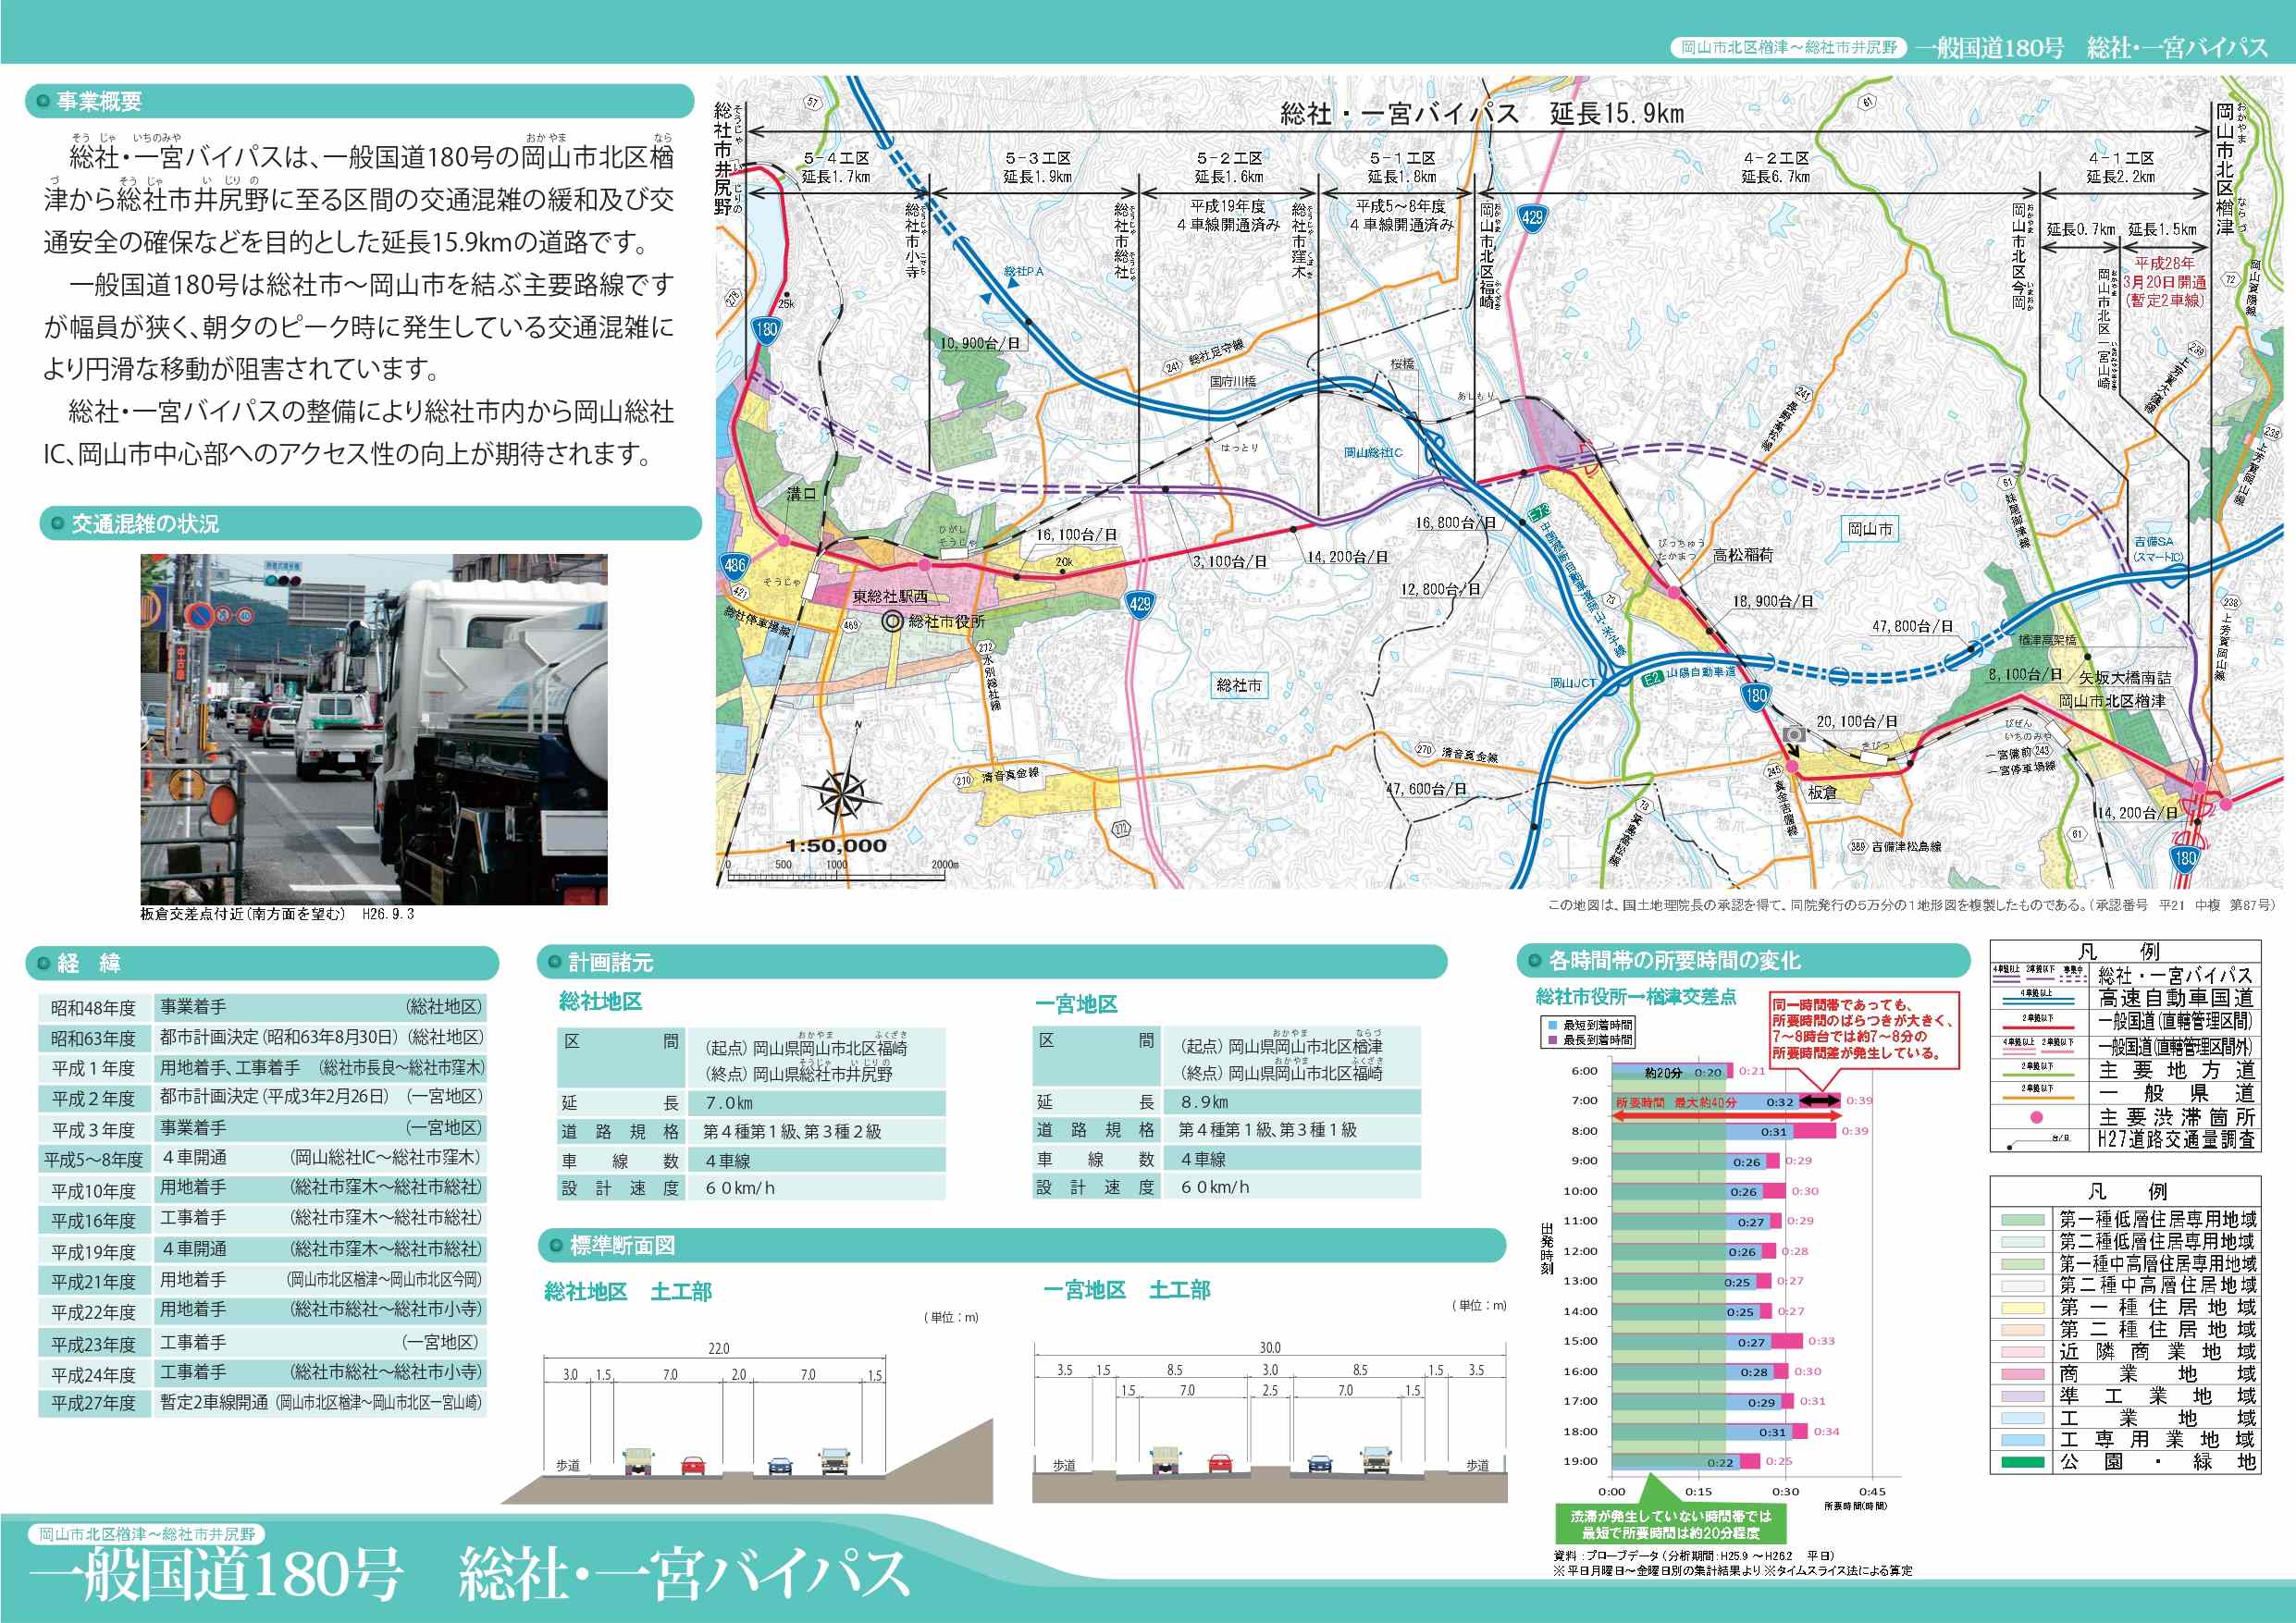Click the bullet icon of 事業概要 header
The width and height of the screenshot is (2296, 1623).
pyautogui.click(x=42, y=101)
